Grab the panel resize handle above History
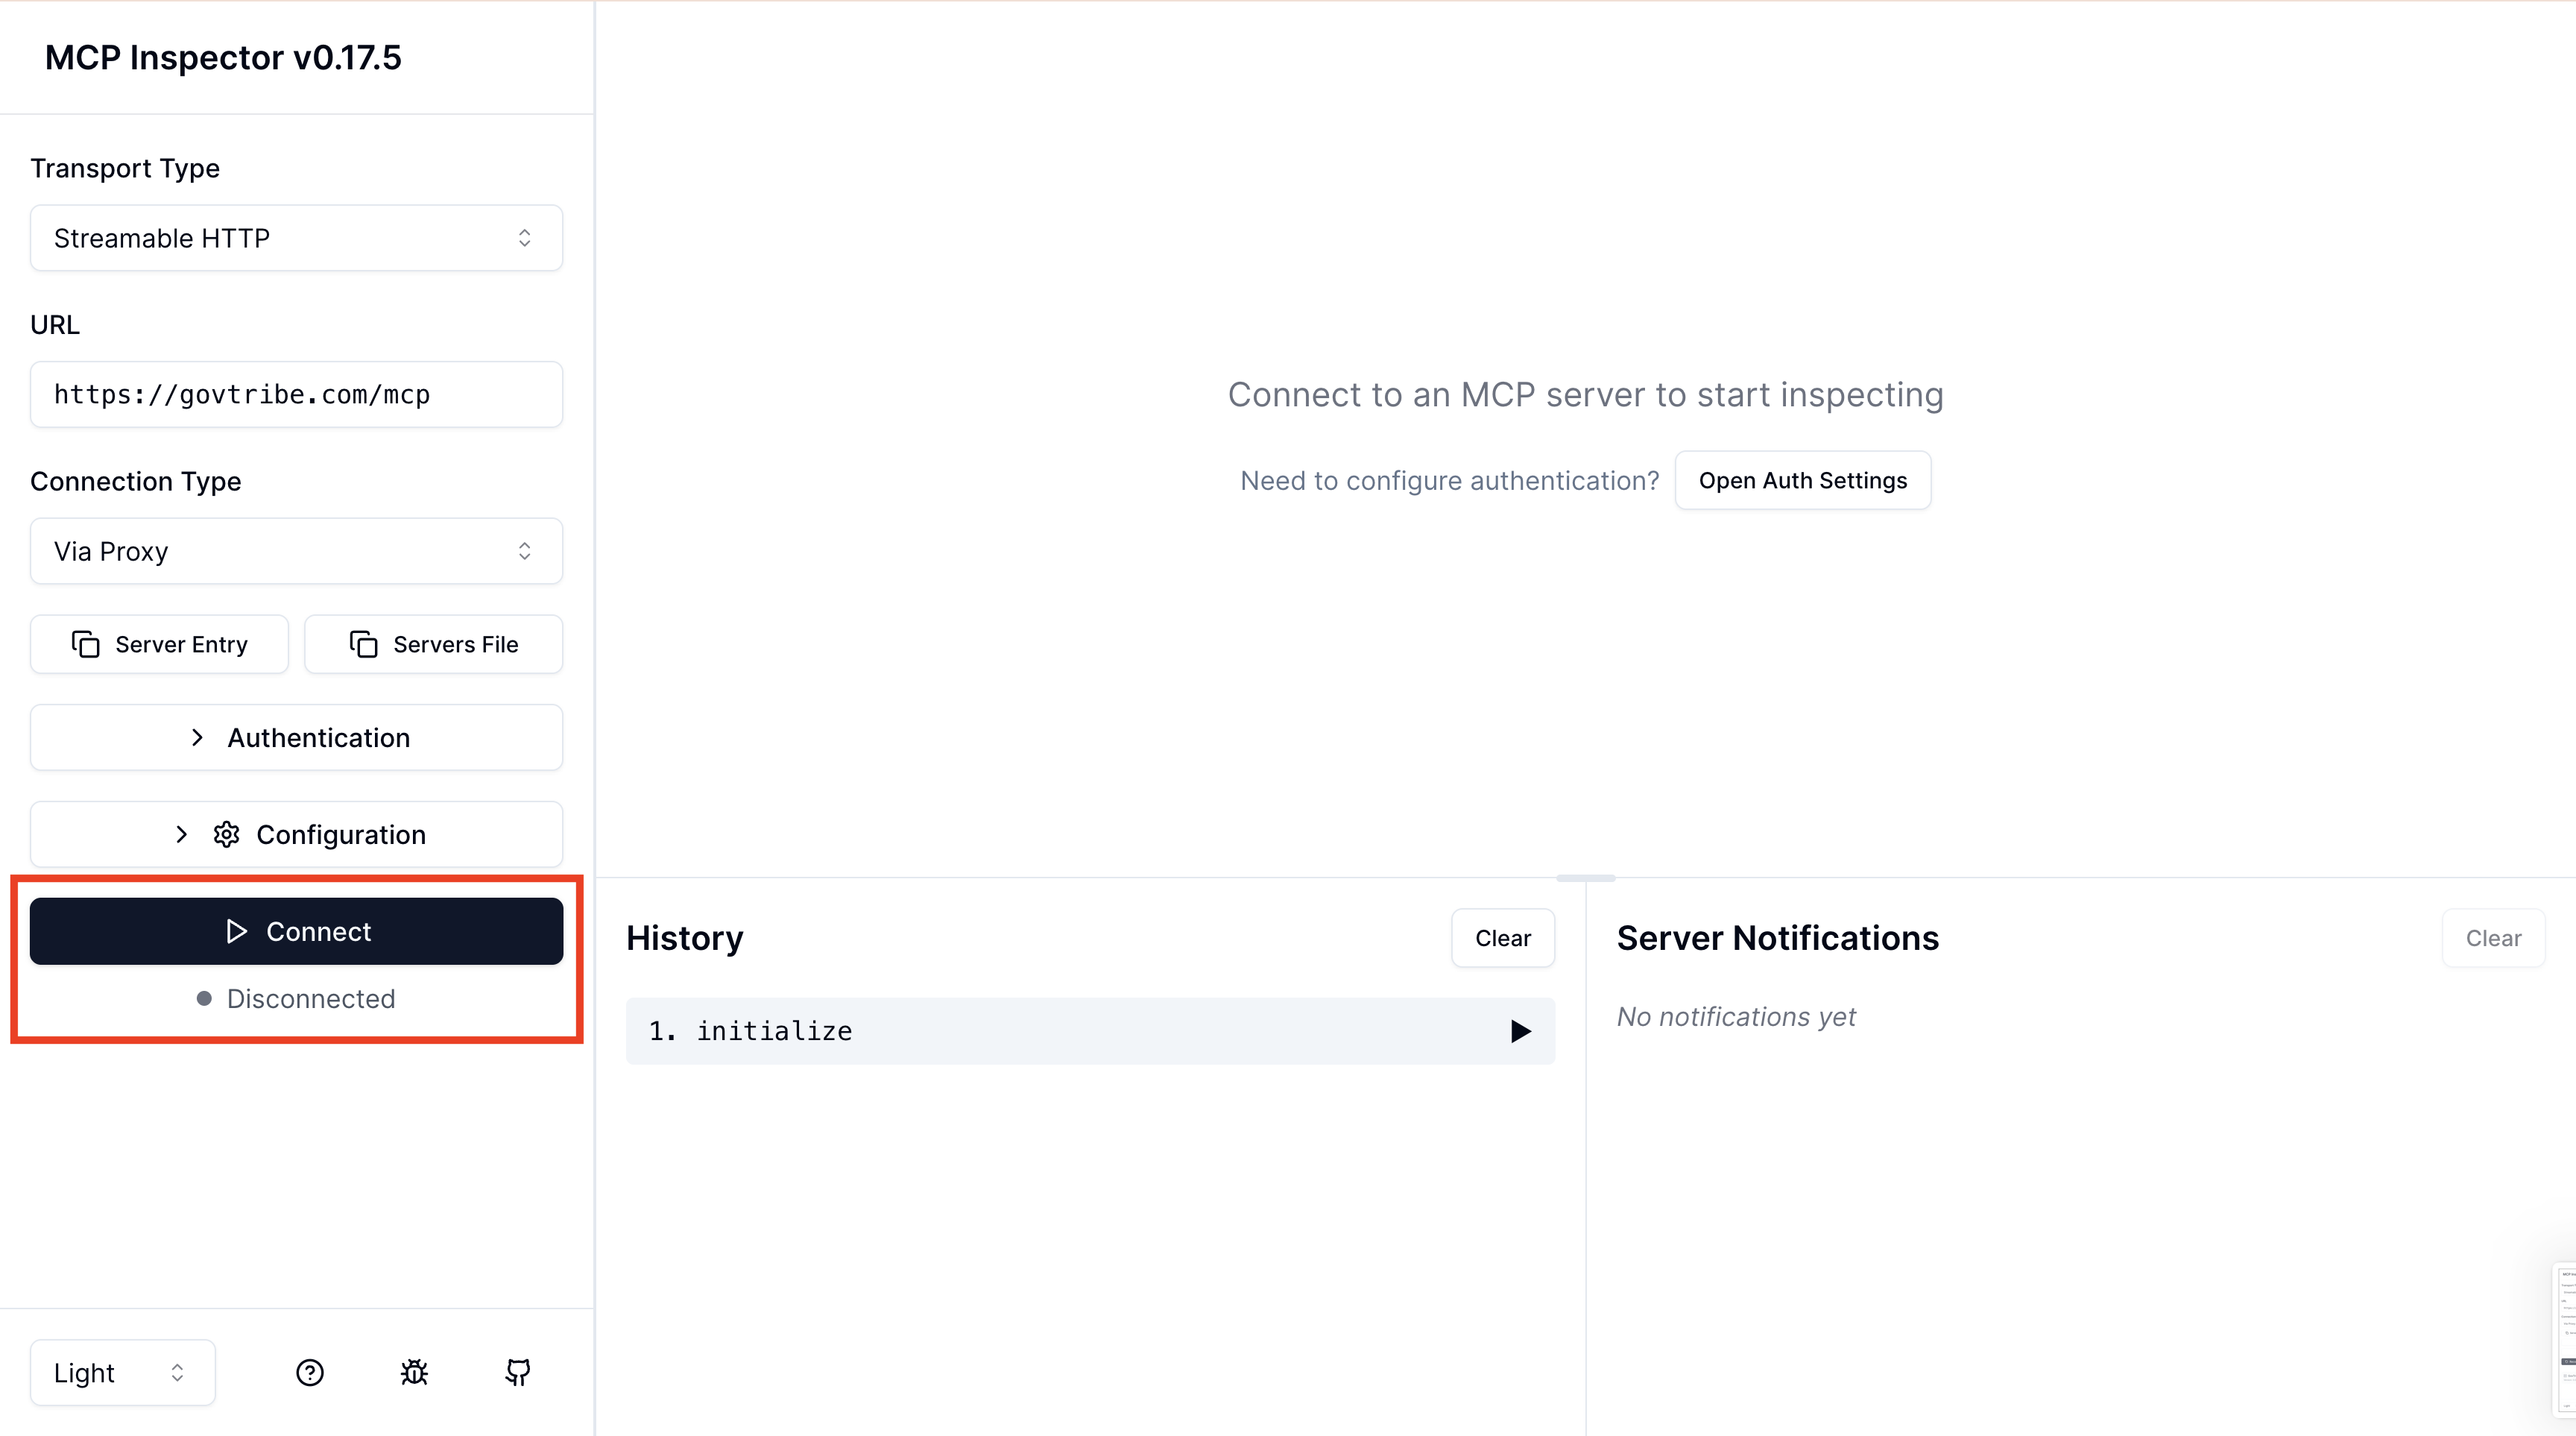2576x1436 pixels. (x=1585, y=878)
